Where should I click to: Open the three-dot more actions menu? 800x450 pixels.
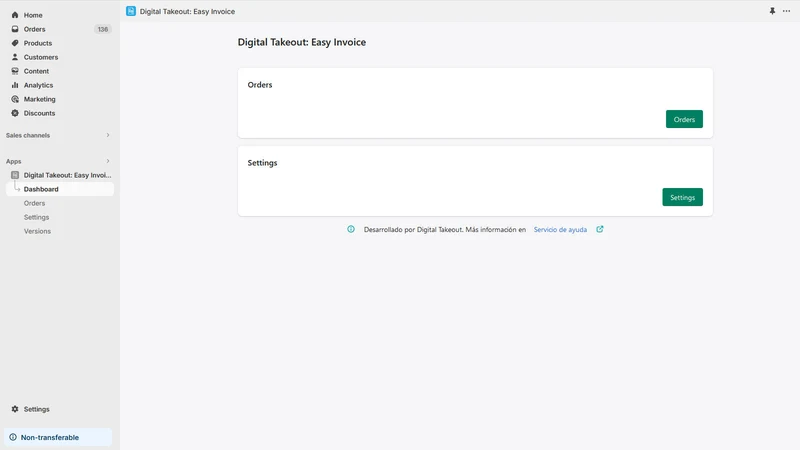(x=786, y=11)
